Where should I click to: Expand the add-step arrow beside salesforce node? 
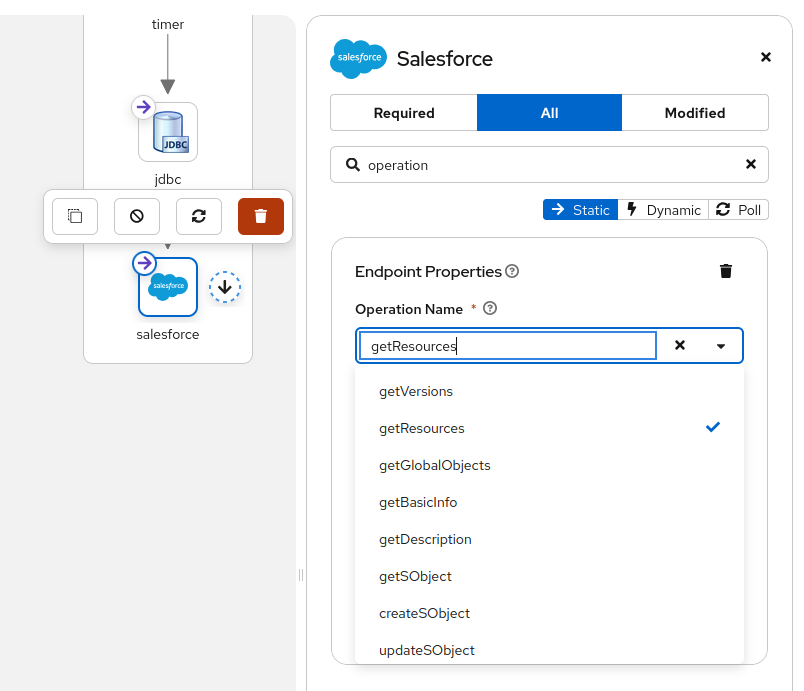(225, 287)
